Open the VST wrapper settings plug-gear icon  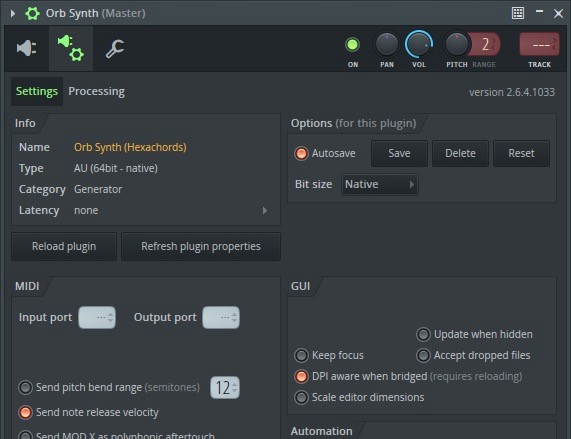coord(71,48)
